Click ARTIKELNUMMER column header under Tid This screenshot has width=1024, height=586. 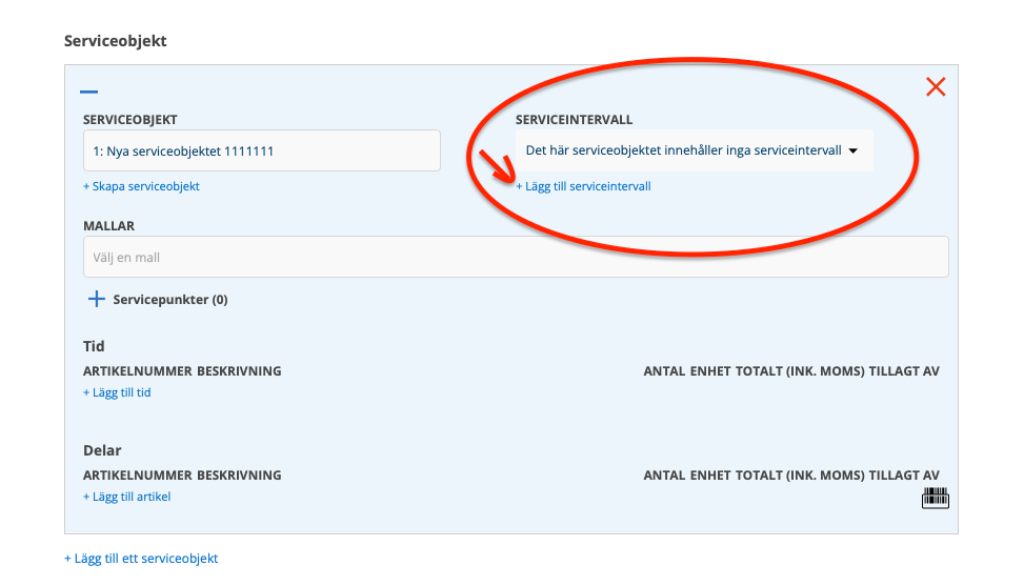coord(137,371)
